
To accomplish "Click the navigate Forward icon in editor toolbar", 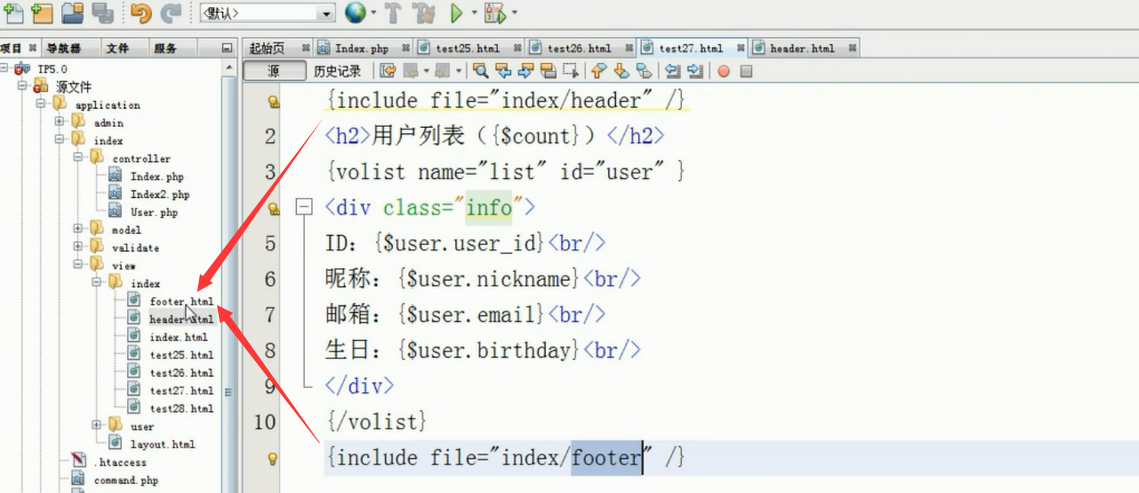I will pyautogui.click(x=442, y=71).
